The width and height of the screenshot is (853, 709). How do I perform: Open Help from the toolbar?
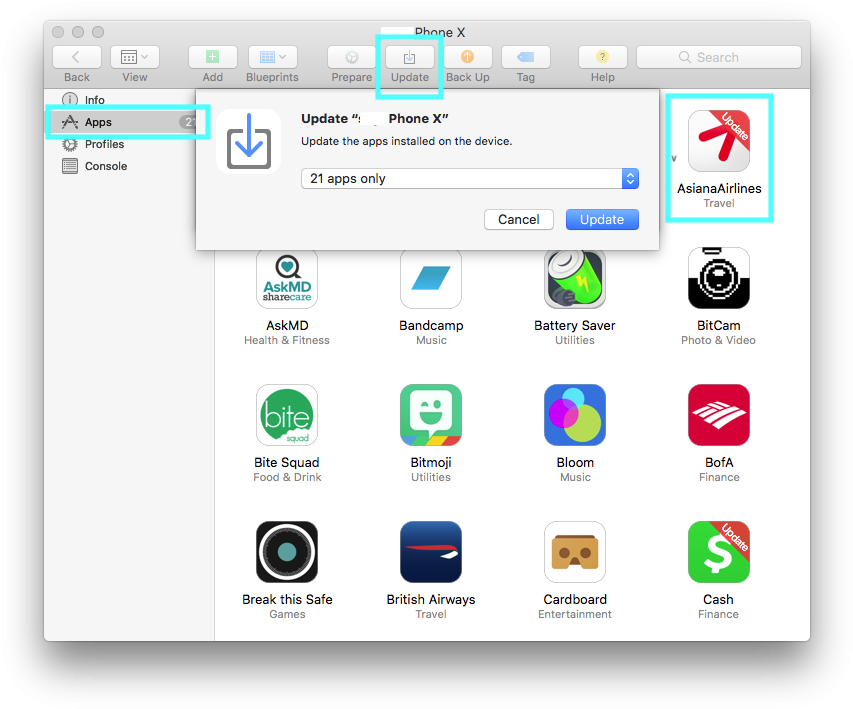[602, 57]
